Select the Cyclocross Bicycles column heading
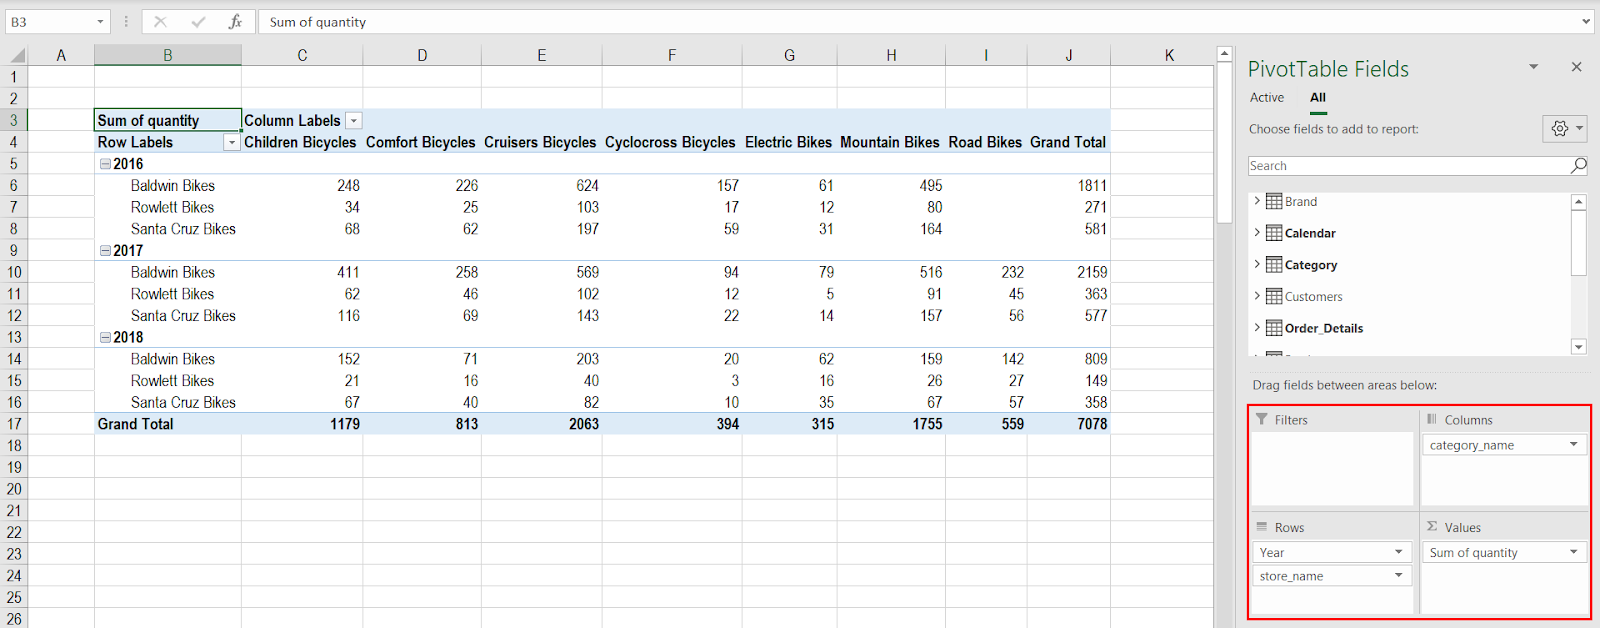The height and width of the screenshot is (628, 1600). click(x=670, y=142)
